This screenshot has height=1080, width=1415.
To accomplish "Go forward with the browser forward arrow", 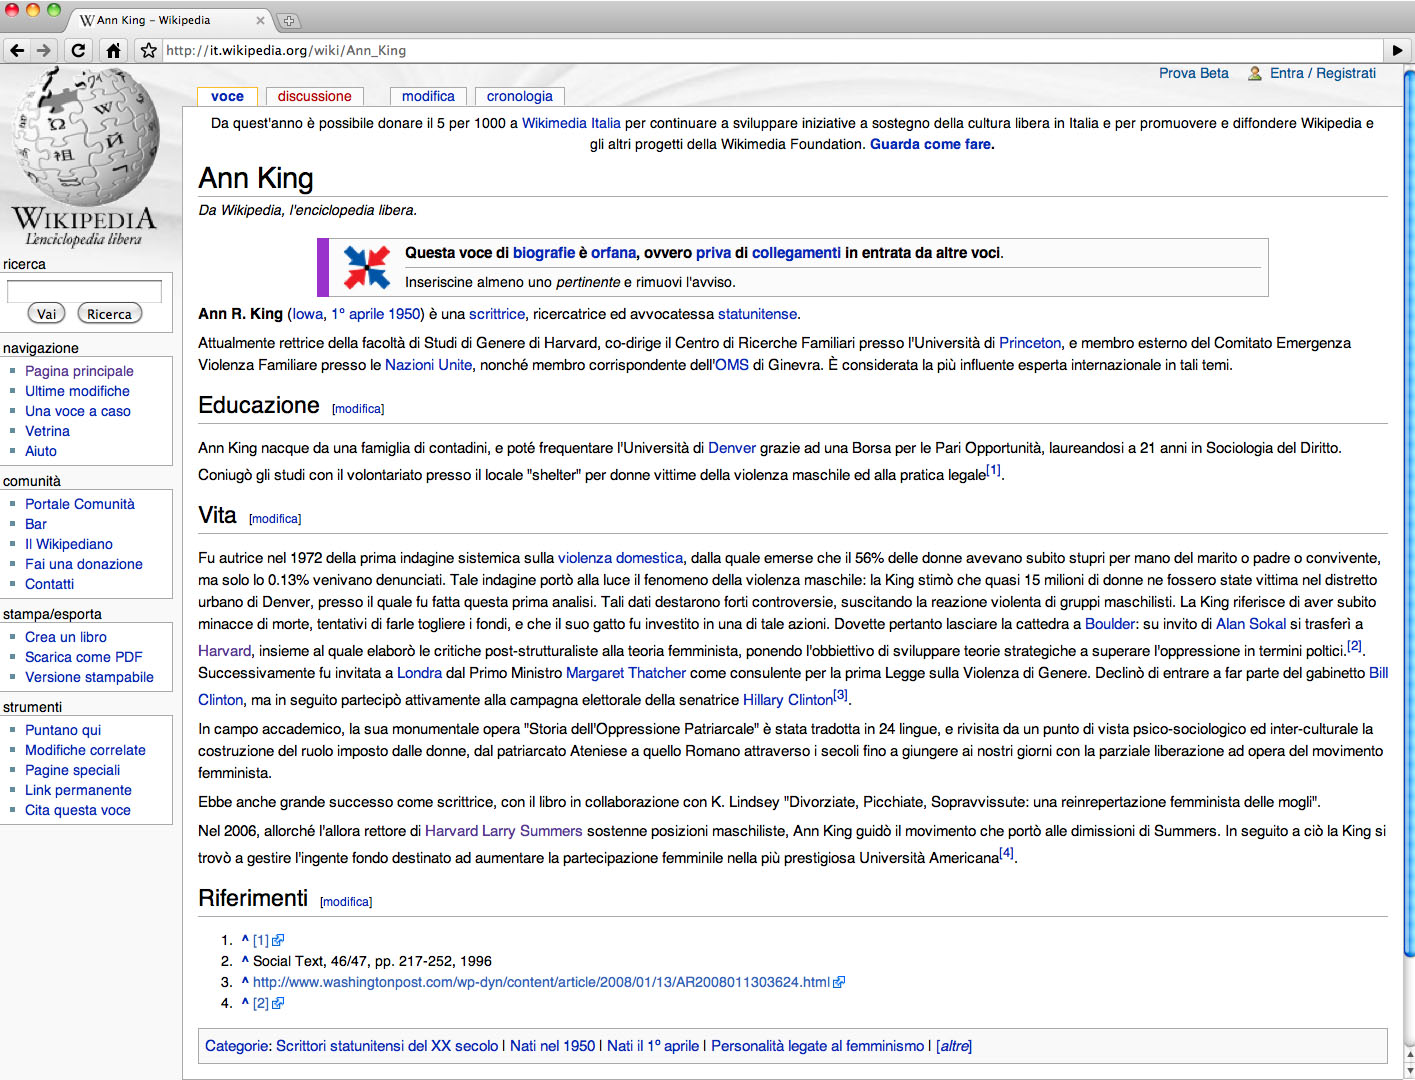I will coord(43,50).
